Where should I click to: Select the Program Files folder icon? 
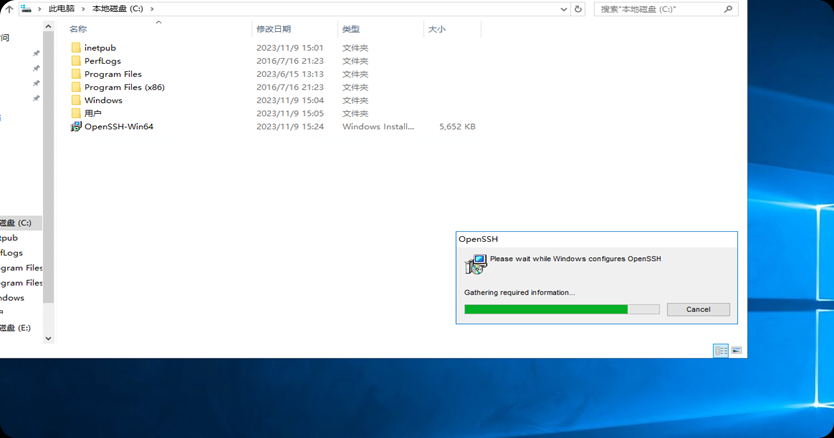click(76, 74)
